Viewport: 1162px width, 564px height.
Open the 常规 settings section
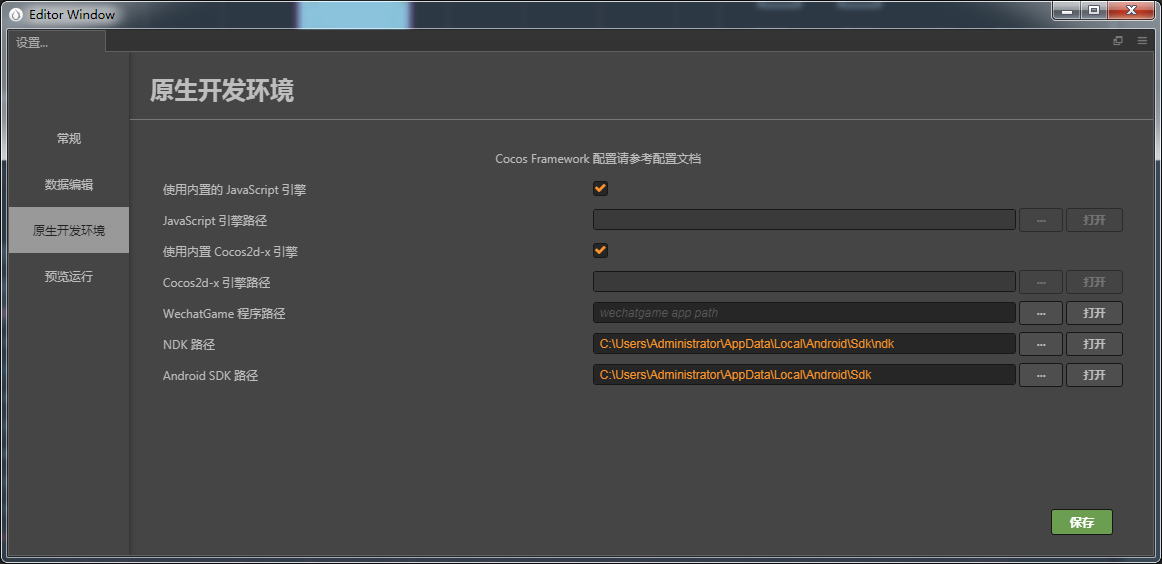(x=69, y=139)
